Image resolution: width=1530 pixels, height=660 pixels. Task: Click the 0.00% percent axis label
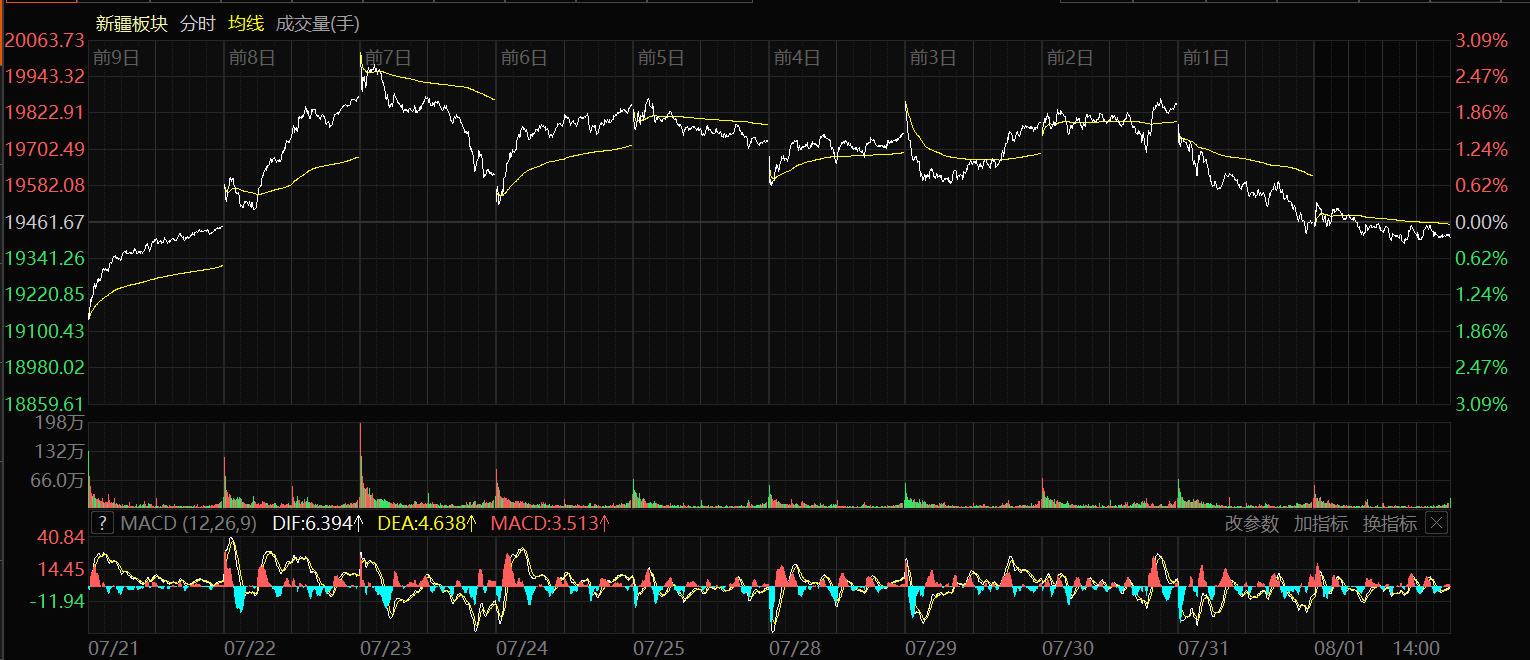pyautogui.click(x=1481, y=221)
